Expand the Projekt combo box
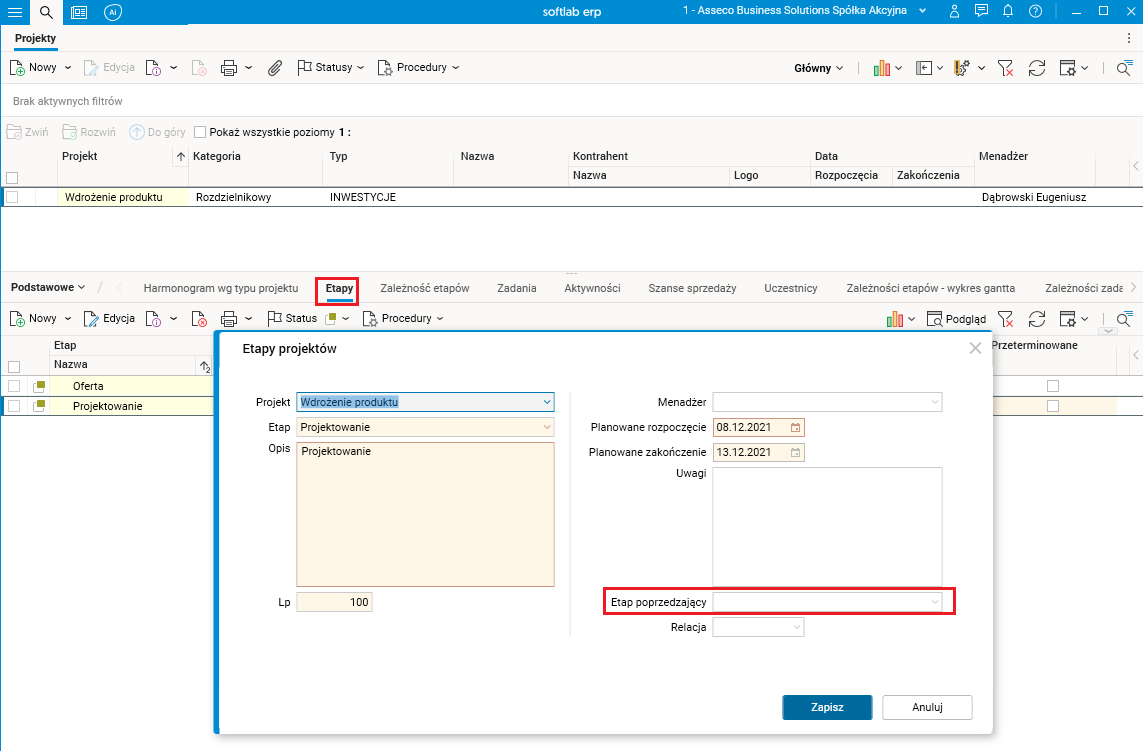 click(x=547, y=402)
